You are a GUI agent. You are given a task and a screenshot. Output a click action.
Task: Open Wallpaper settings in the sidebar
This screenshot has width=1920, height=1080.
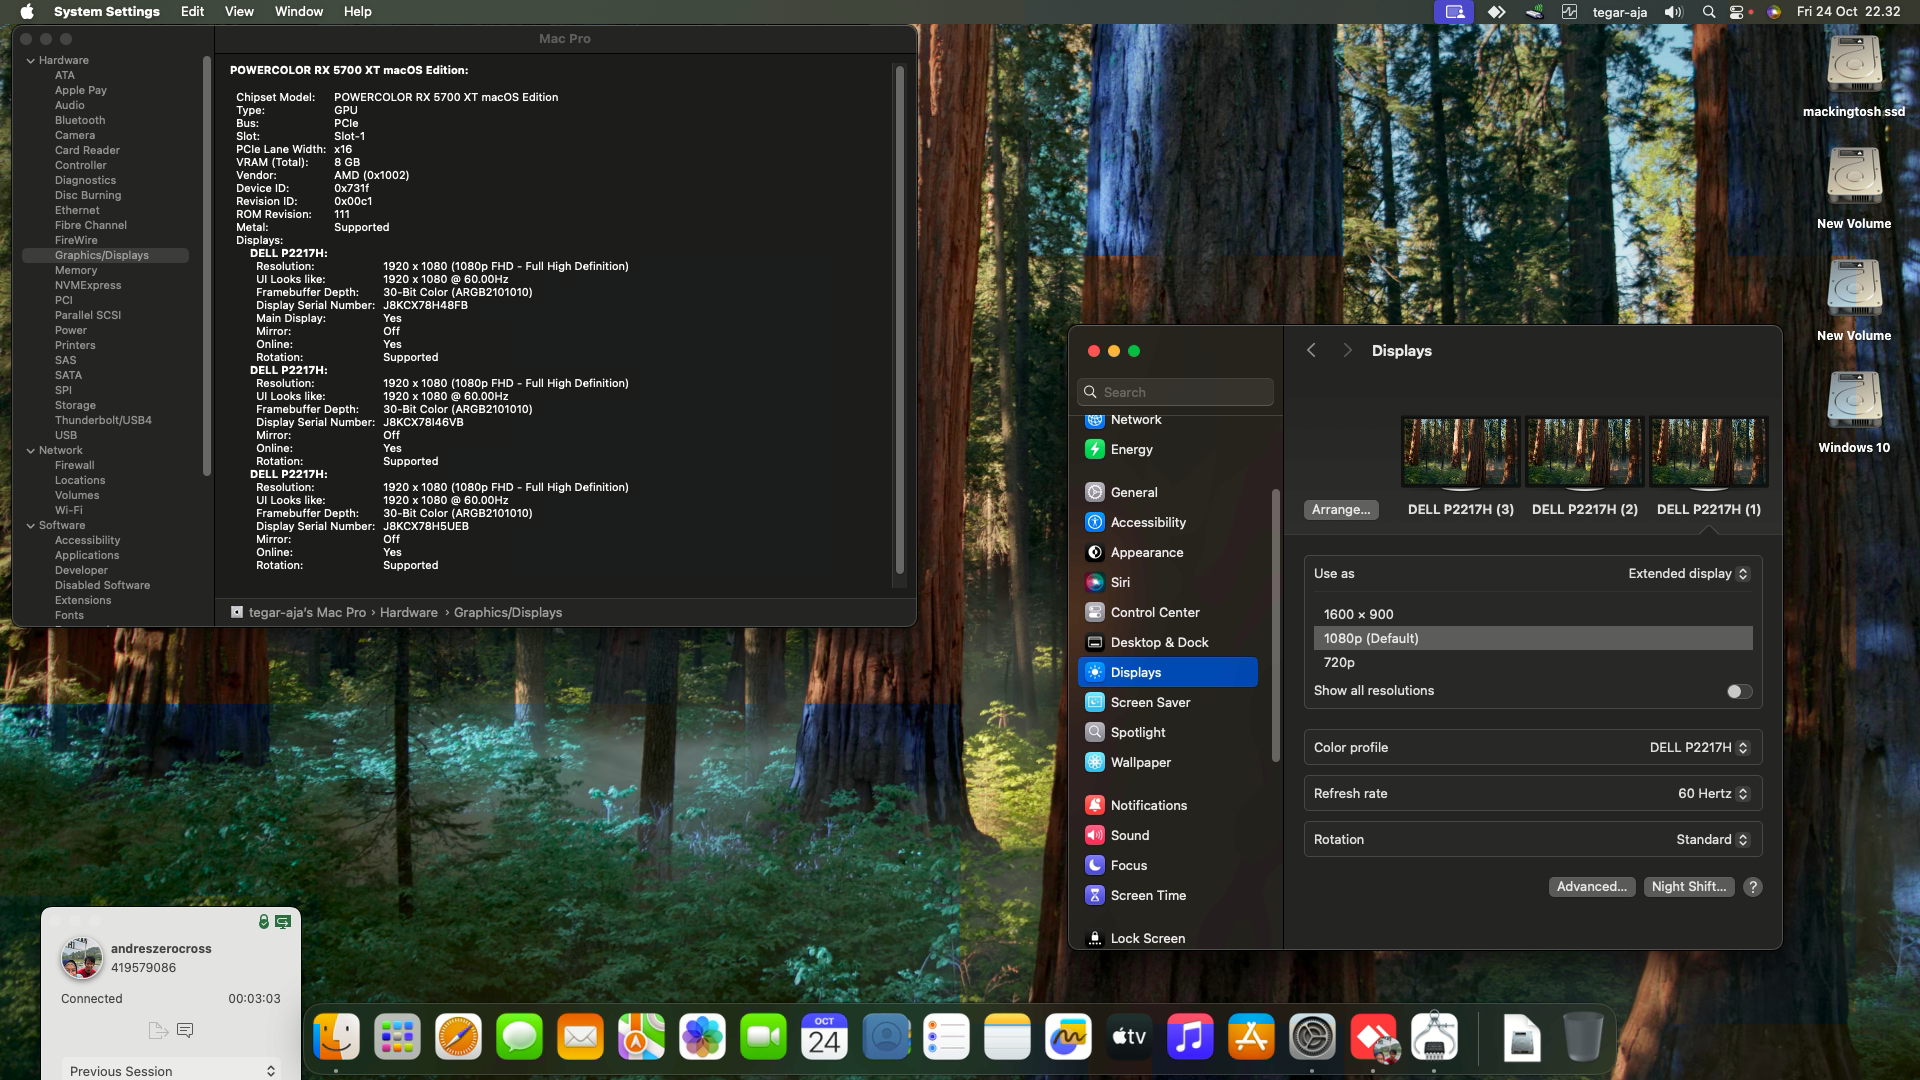point(1167,763)
